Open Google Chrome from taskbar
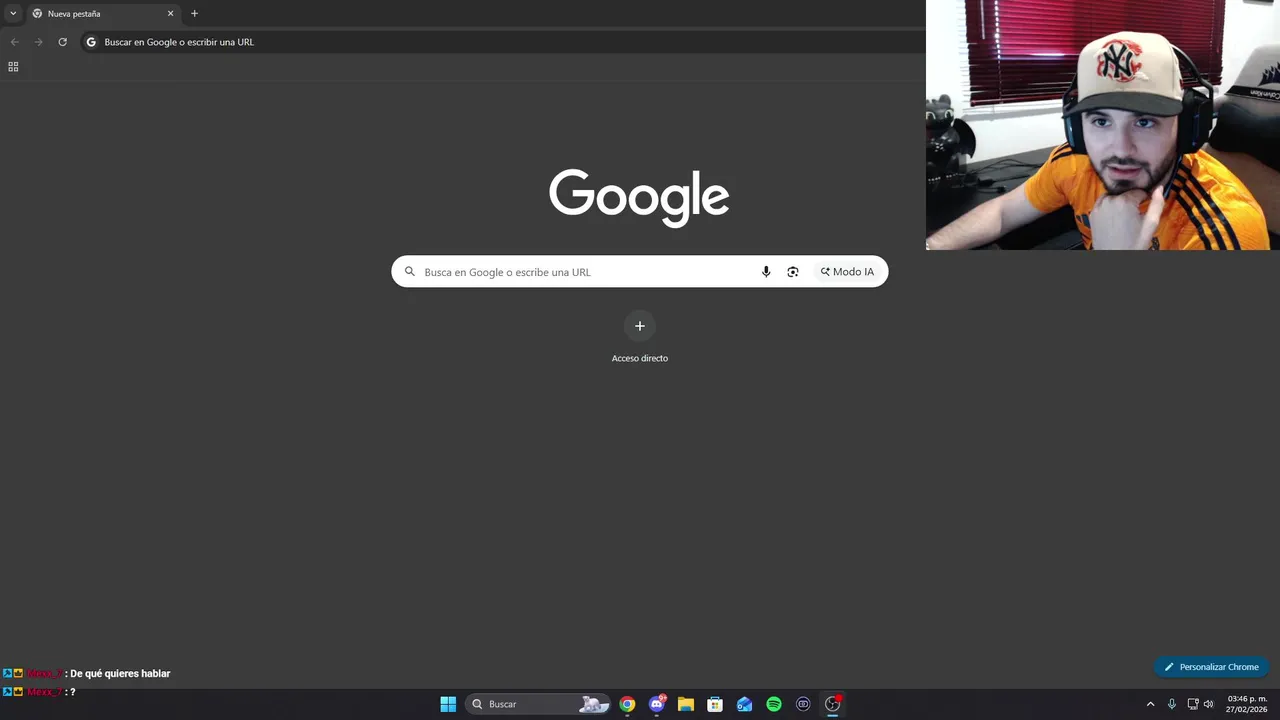This screenshot has height=720, width=1280. 627,704
